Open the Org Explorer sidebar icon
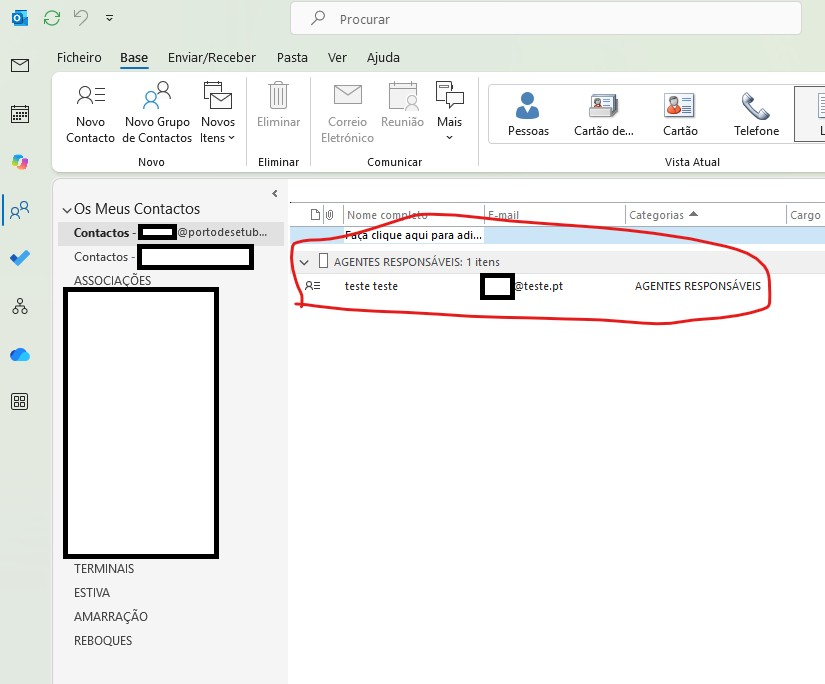 pos(20,306)
